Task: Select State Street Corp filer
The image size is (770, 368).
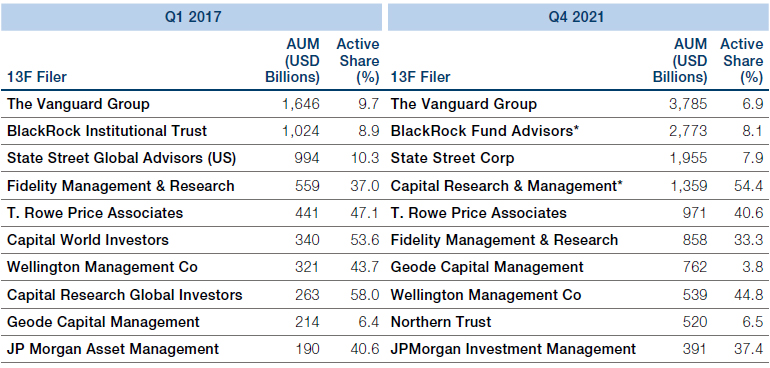Action: [452, 158]
